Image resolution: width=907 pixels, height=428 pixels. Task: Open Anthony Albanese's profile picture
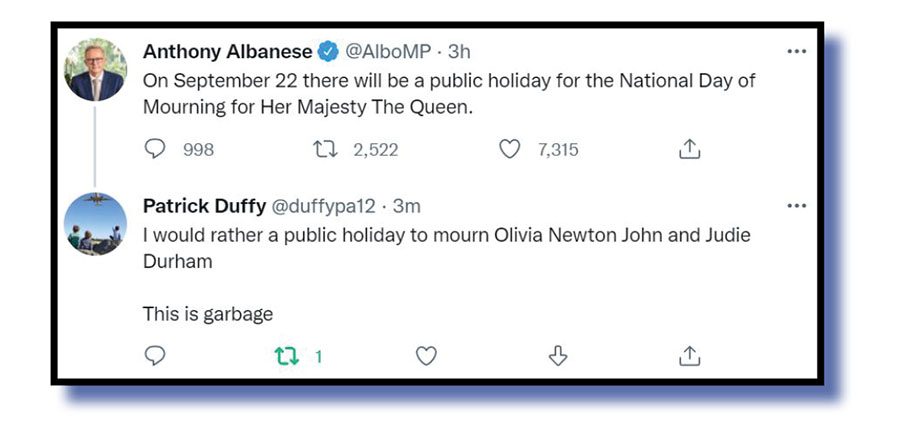tap(96, 70)
